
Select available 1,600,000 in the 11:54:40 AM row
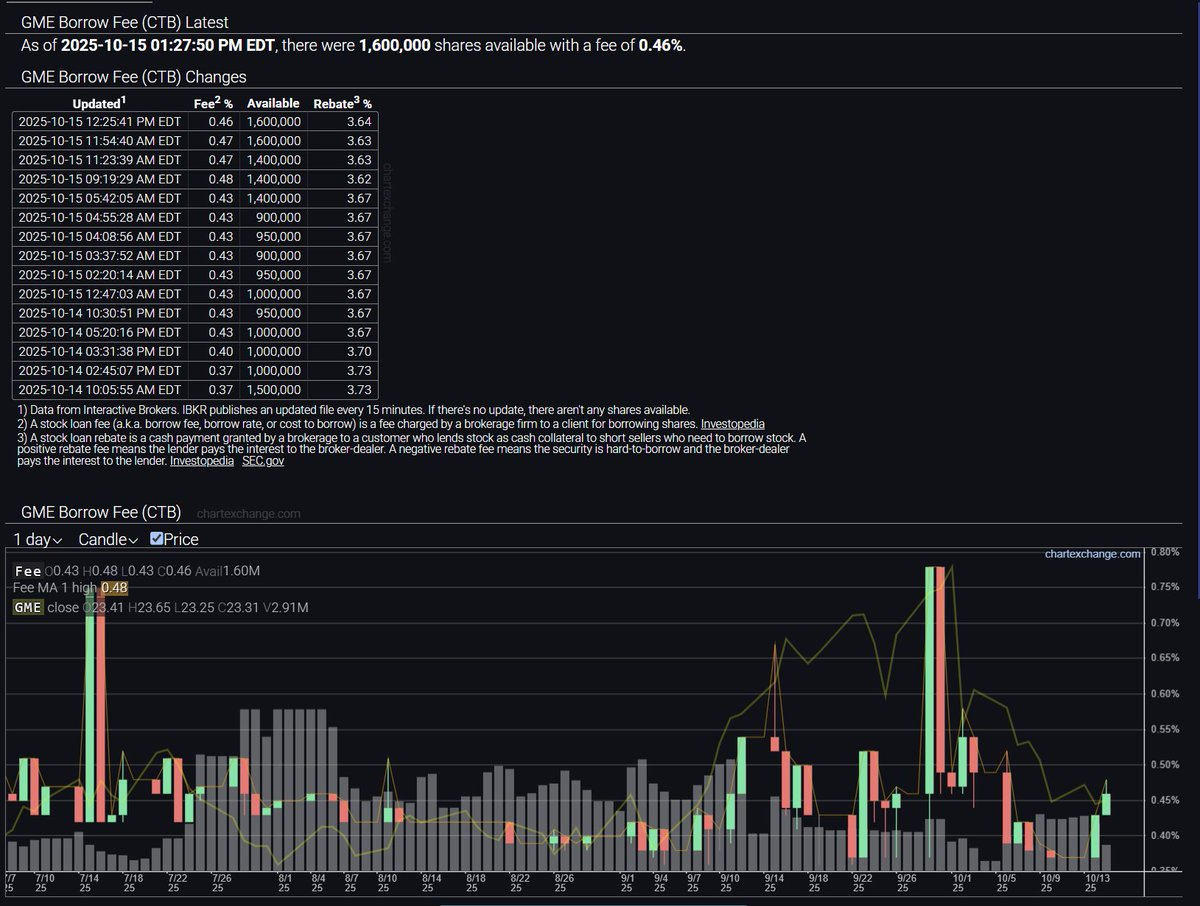(273, 141)
